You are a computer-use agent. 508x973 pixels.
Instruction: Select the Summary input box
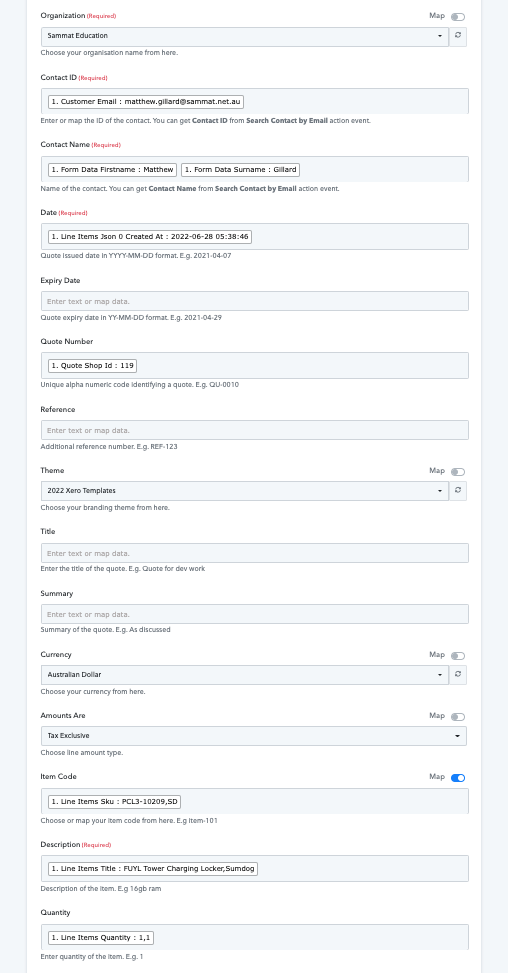point(255,614)
